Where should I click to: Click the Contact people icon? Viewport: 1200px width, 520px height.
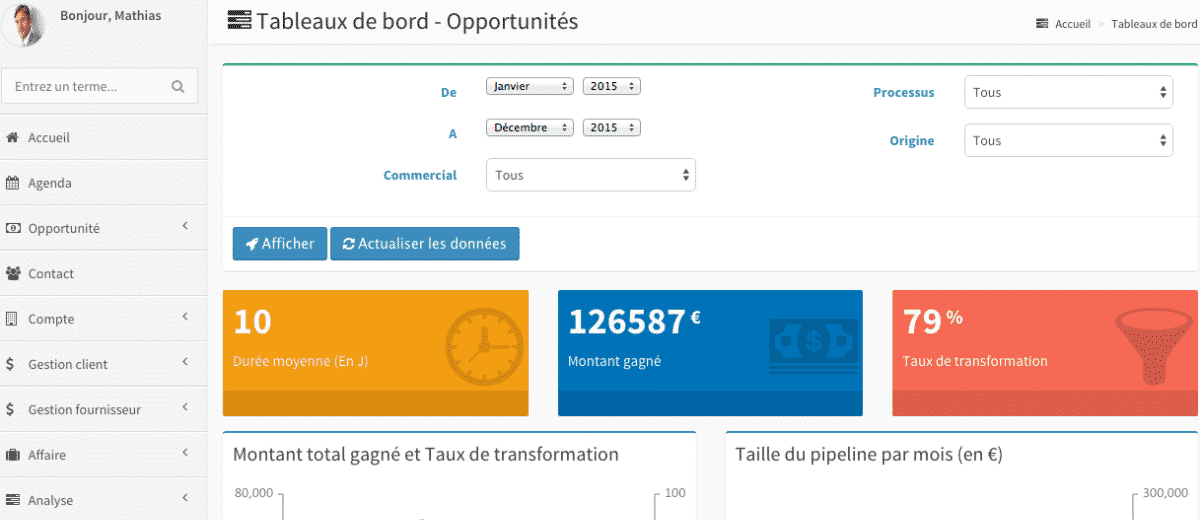point(13,273)
